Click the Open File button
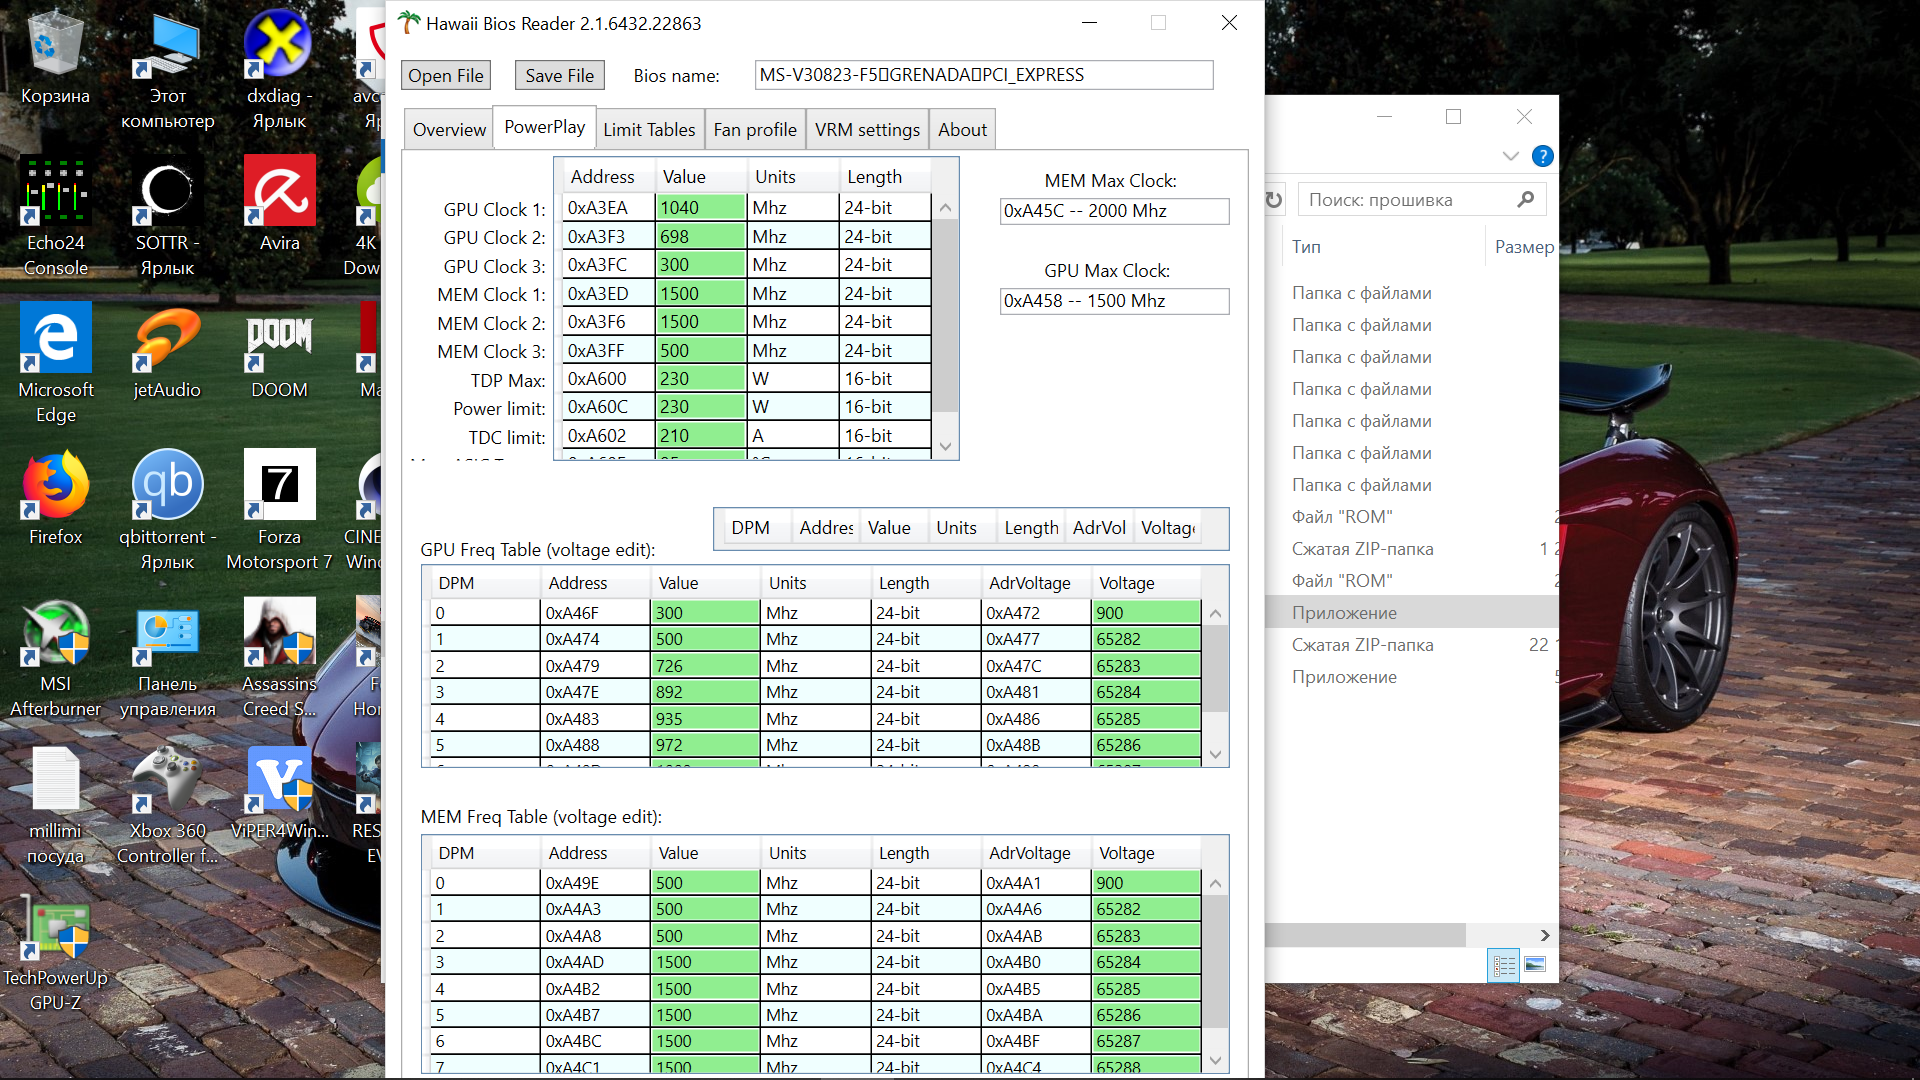Screen dimensions: 1920x1080 [445, 75]
